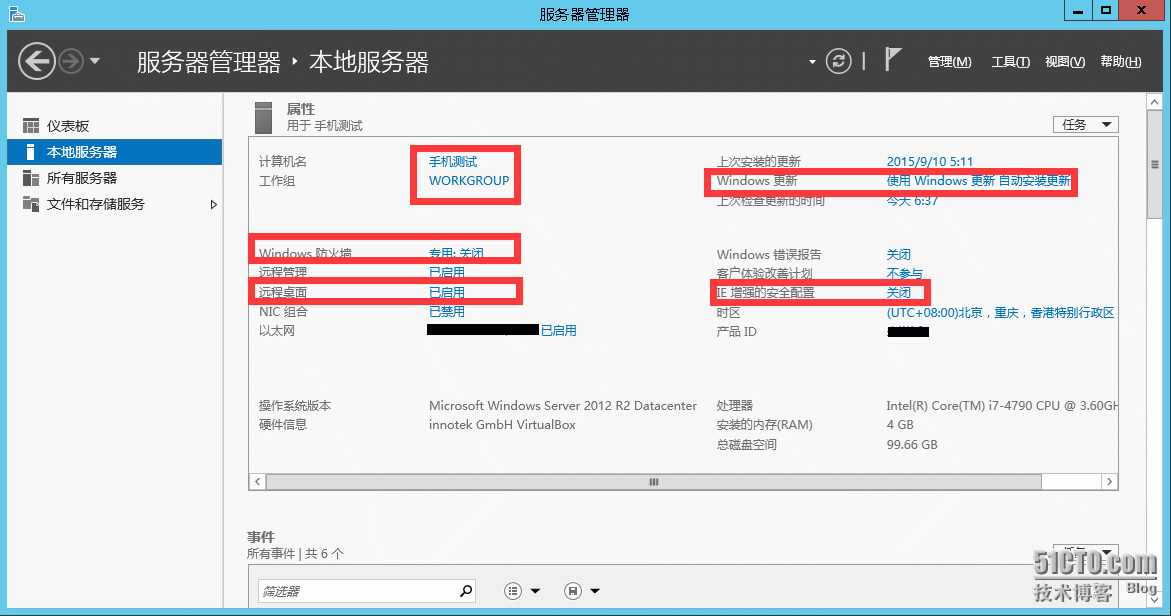Click the Intel(R) Core(TM) i7-4790 processor value

click(x=1001, y=405)
